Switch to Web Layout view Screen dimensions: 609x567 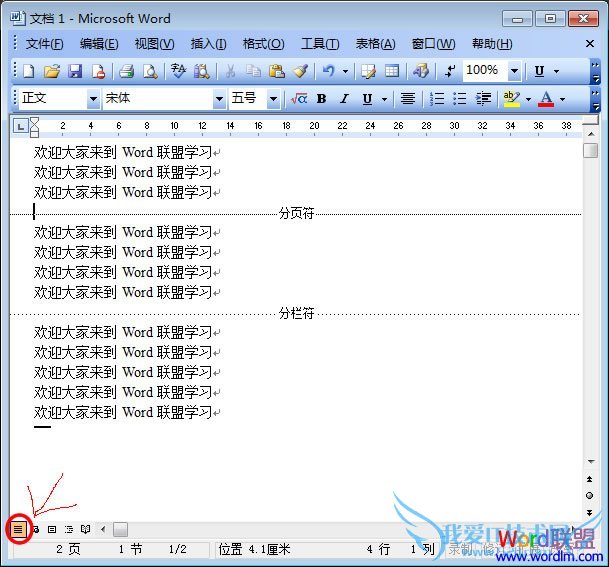(36, 529)
